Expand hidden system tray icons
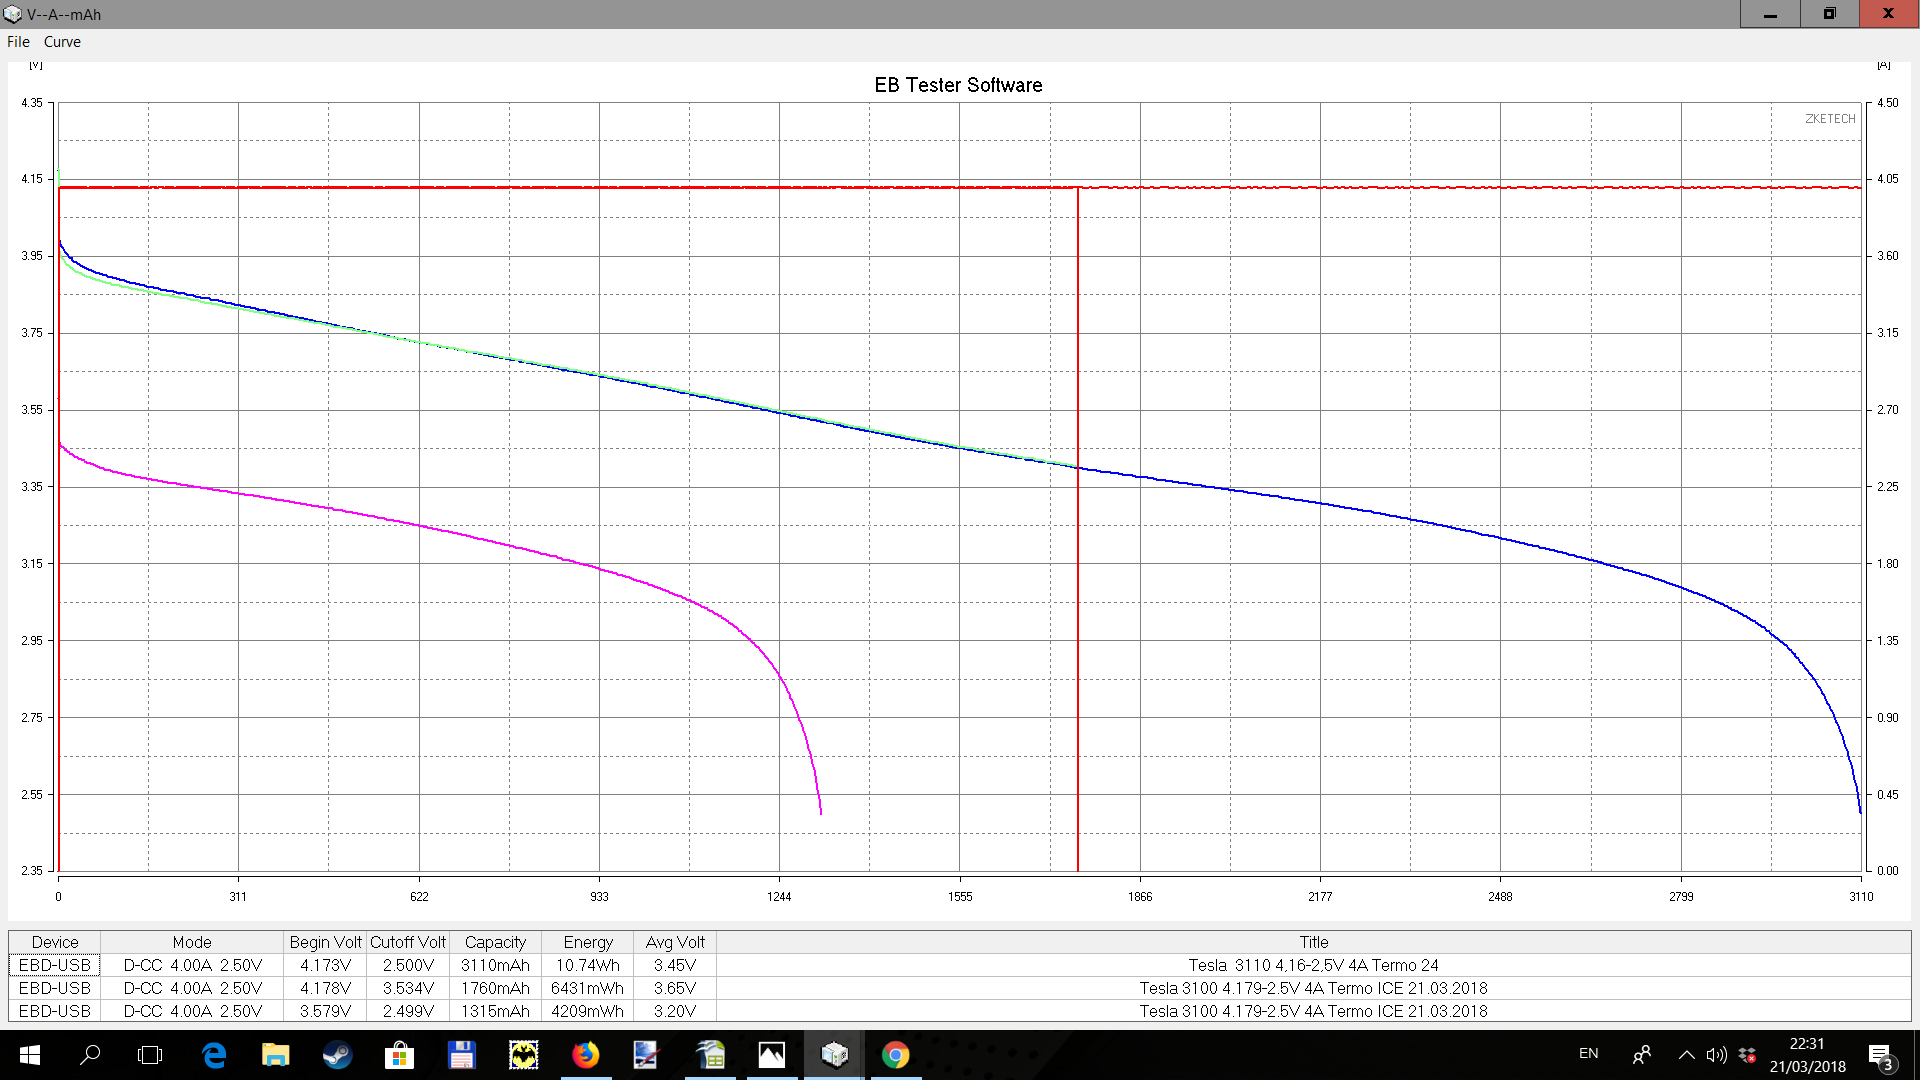This screenshot has height=1080, width=1920. pos(1686,1055)
